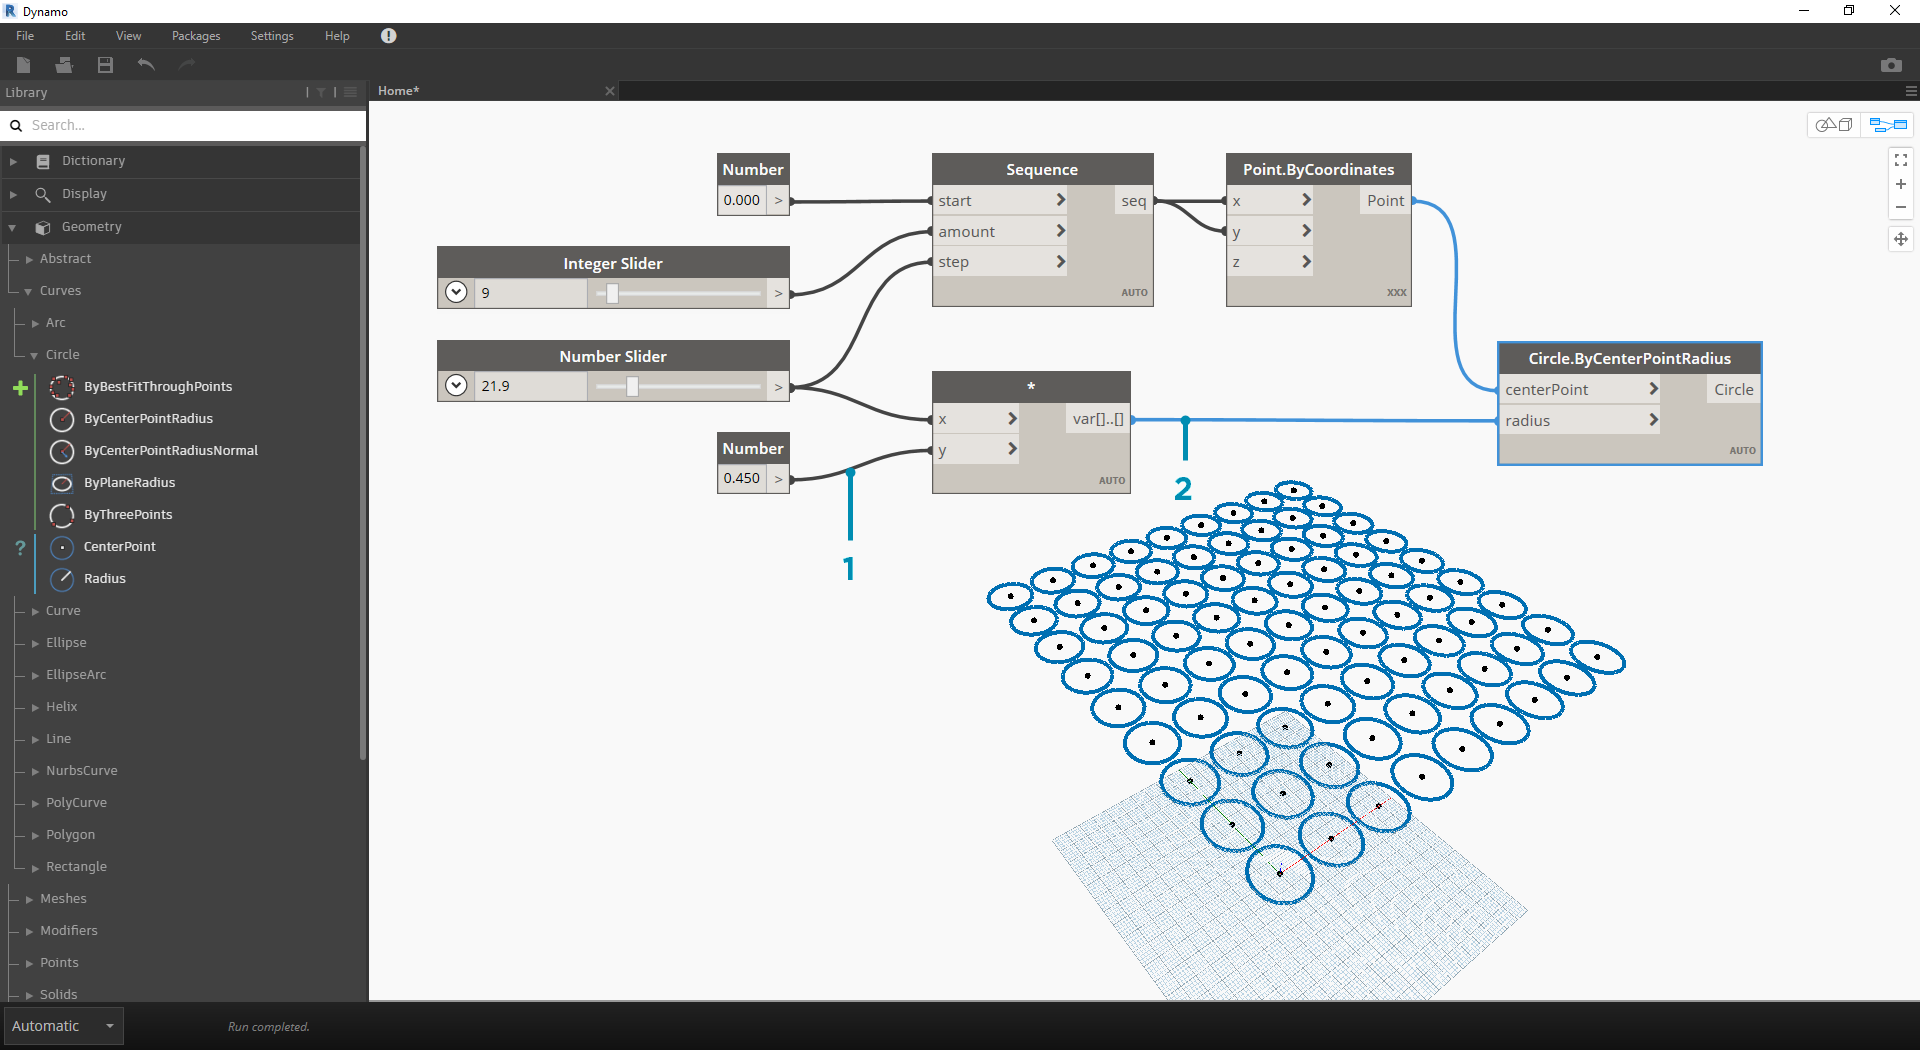Add the ByCenterPointRadius node
1920x1050 pixels.
[x=148, y=419]
